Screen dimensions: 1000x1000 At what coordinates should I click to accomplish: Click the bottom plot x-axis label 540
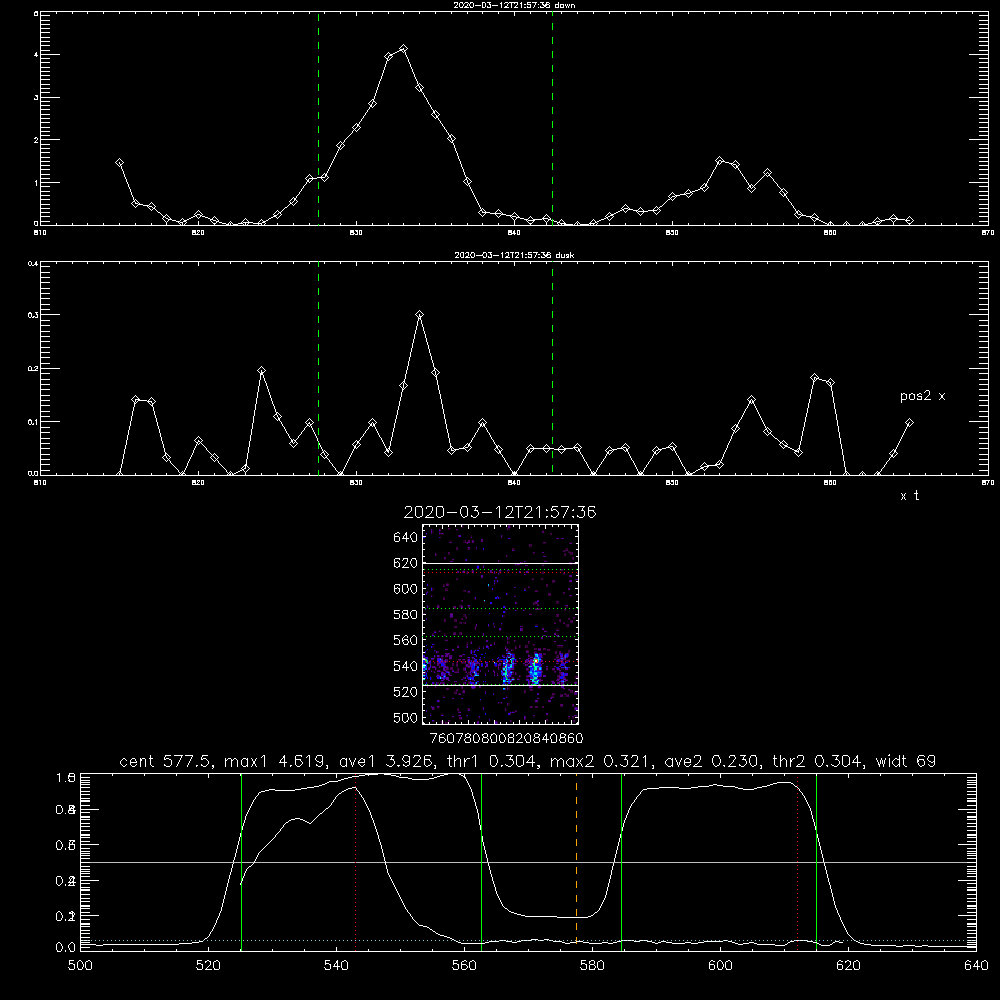click(x=336, y=966)
